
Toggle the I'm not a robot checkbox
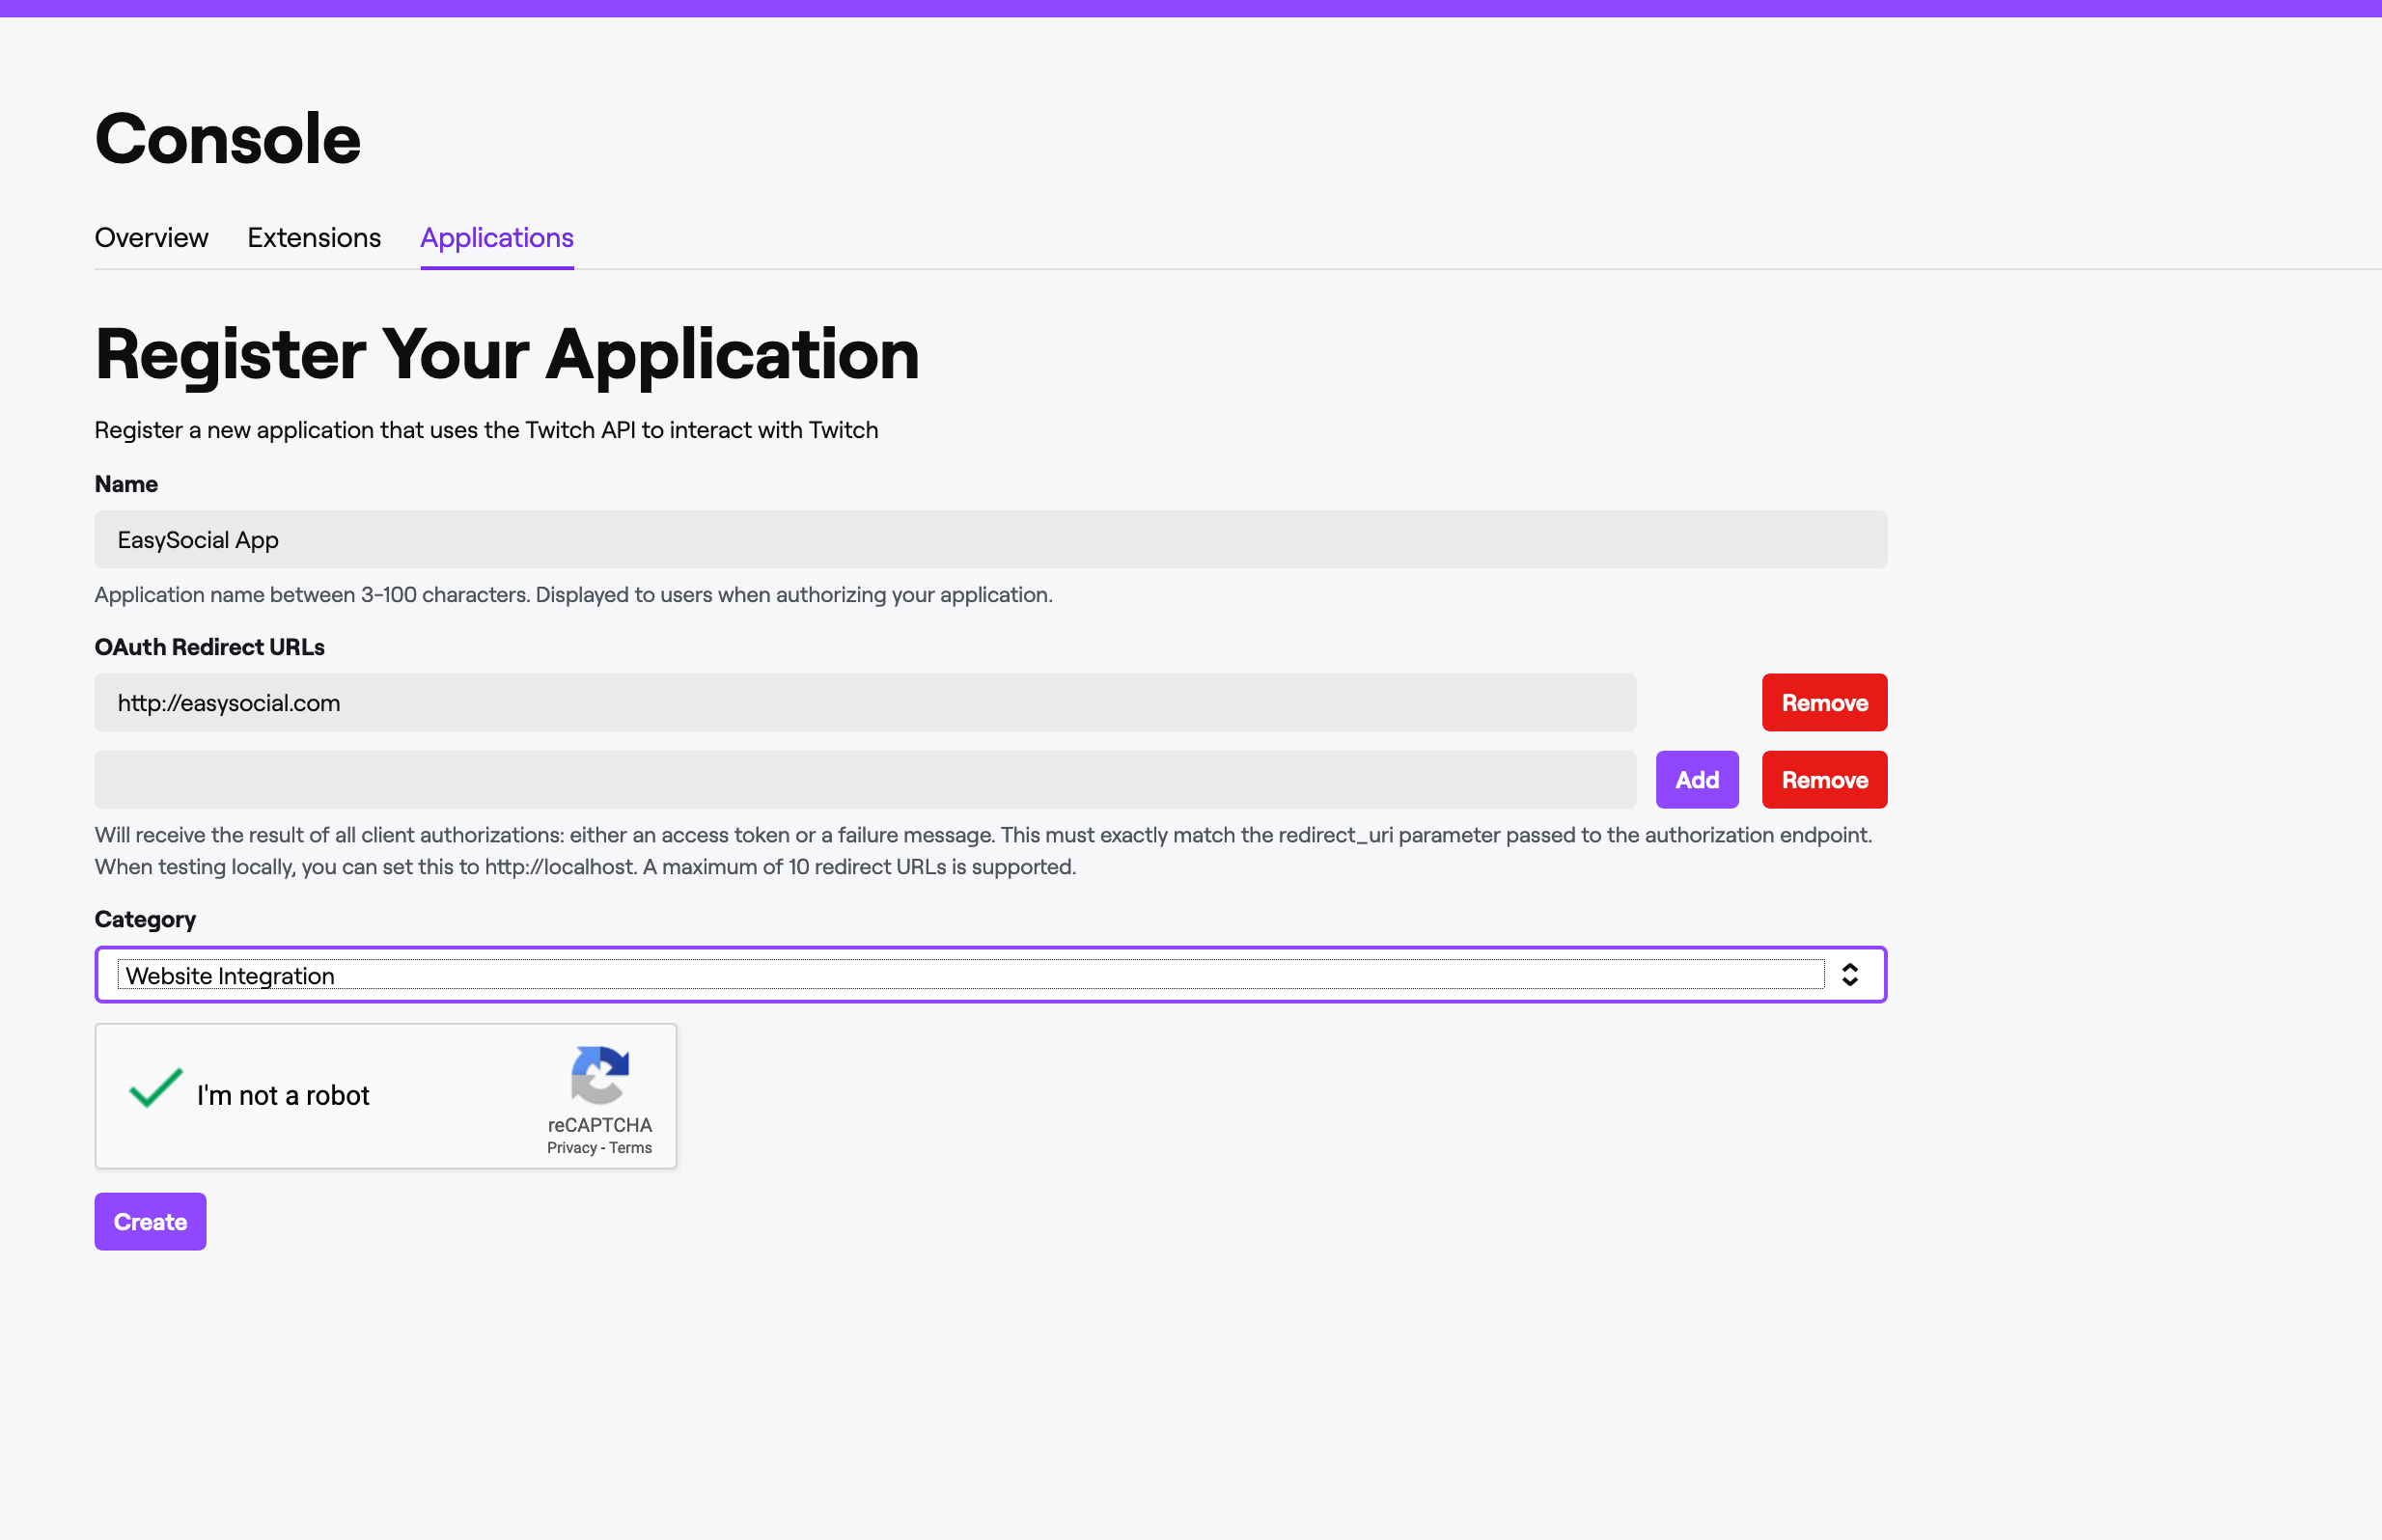156,1088
